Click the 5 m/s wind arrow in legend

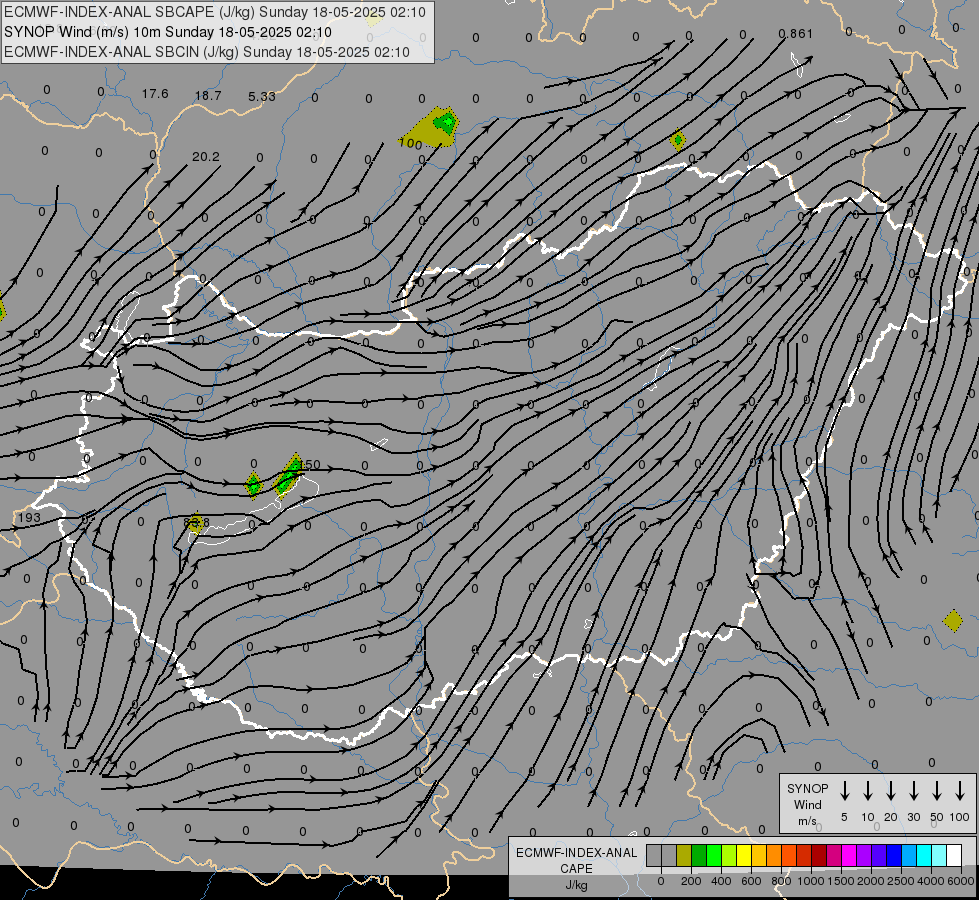pos(844,790)
